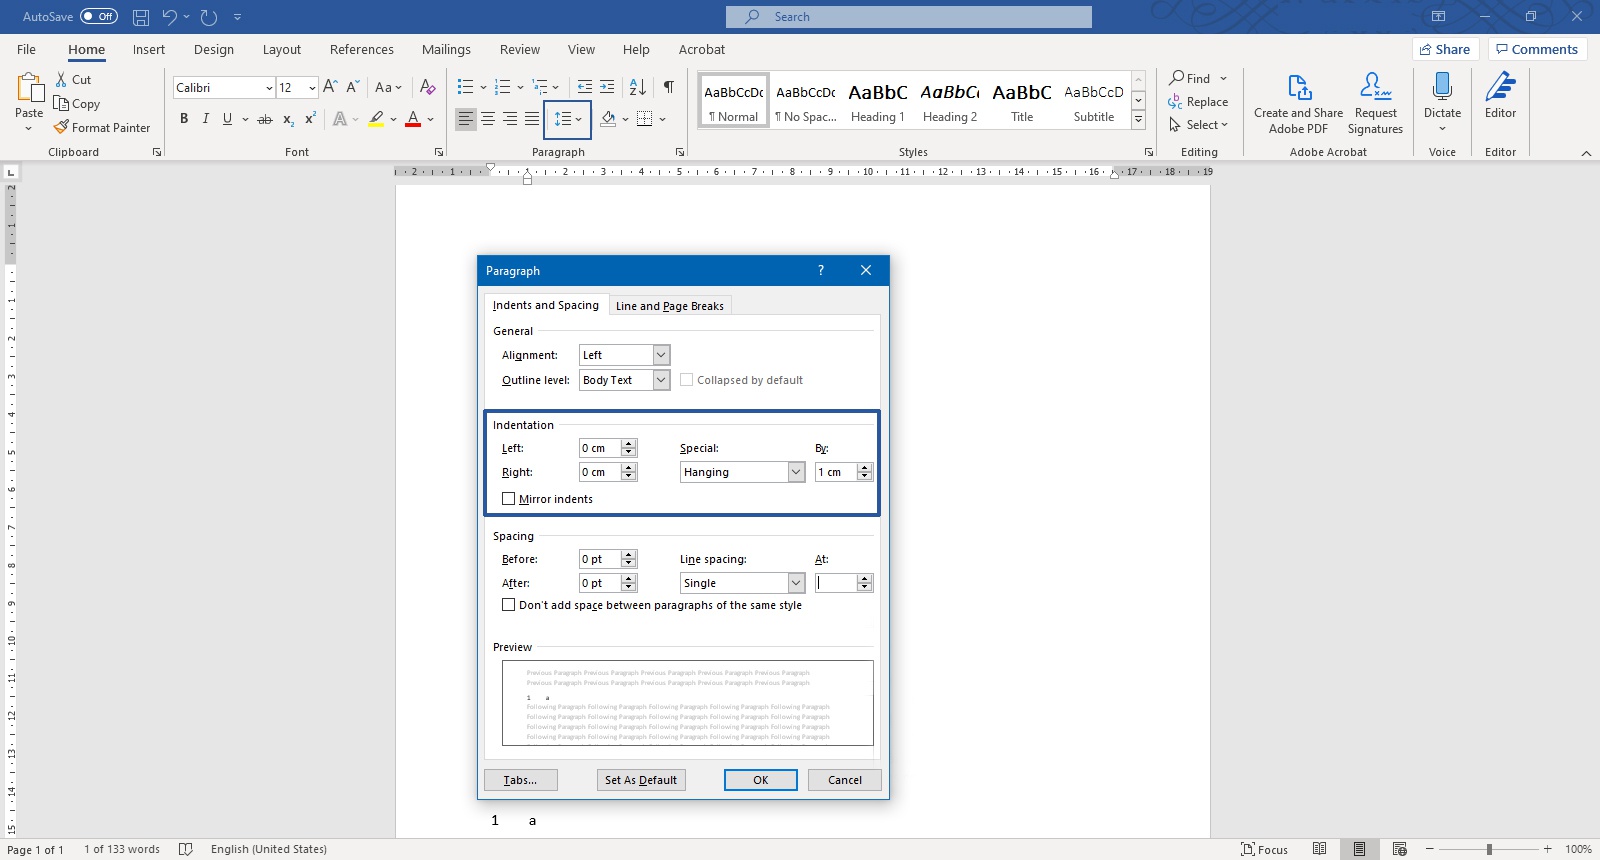The height and width of the screenshot is (860, 1600).
Task: Click the Bullets list icon
Action: [x=465, y=87]
